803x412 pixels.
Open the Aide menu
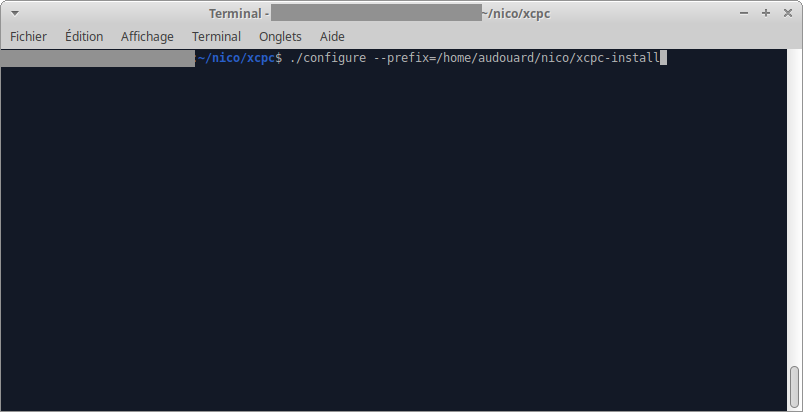point(332,36)
